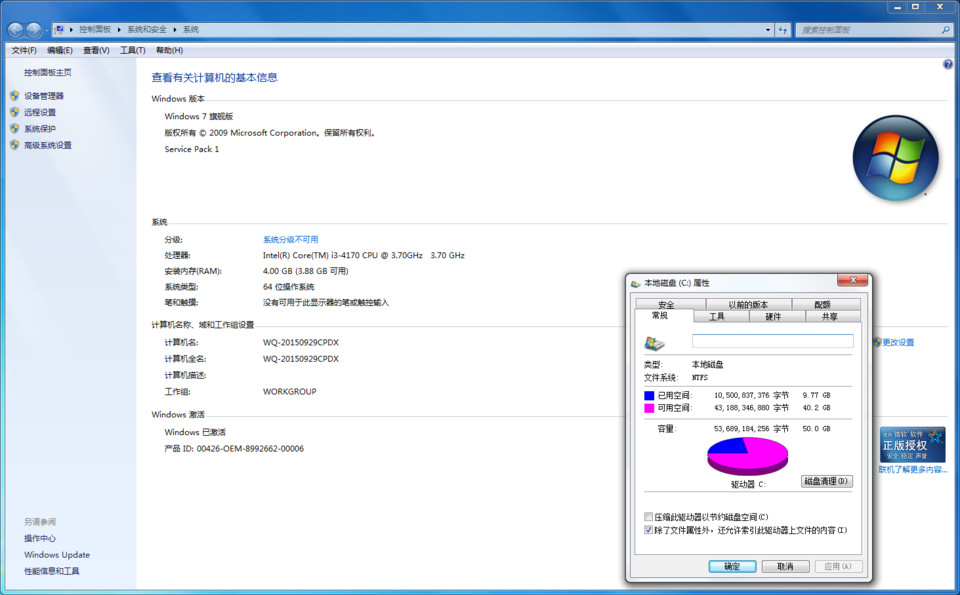
Task: Click the shield icon beside 系统保护
Action: click(15, 129)
